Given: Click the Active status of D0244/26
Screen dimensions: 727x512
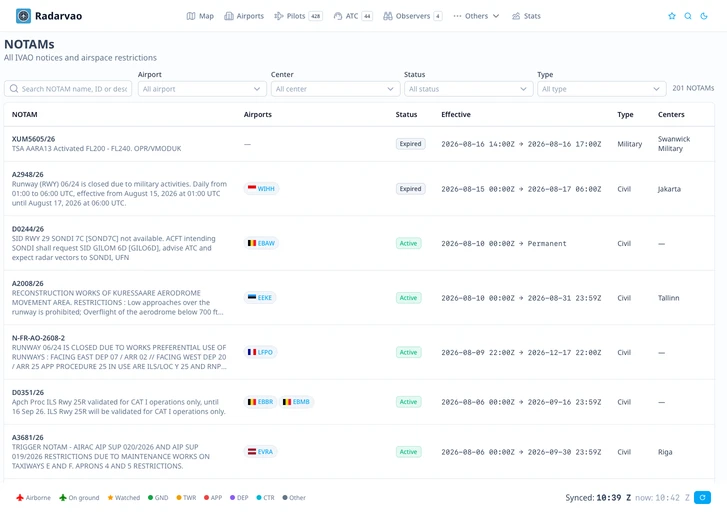Looking at the screenshot, I should [408, 243].
